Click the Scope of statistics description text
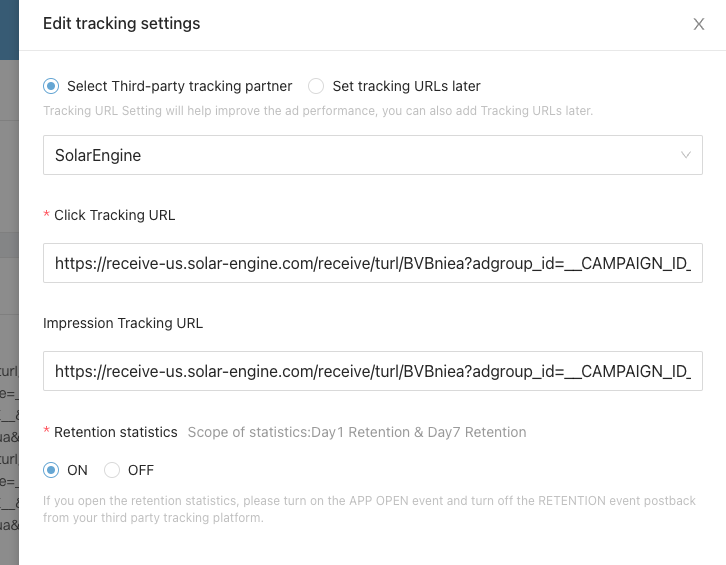 tap(357, 432)
